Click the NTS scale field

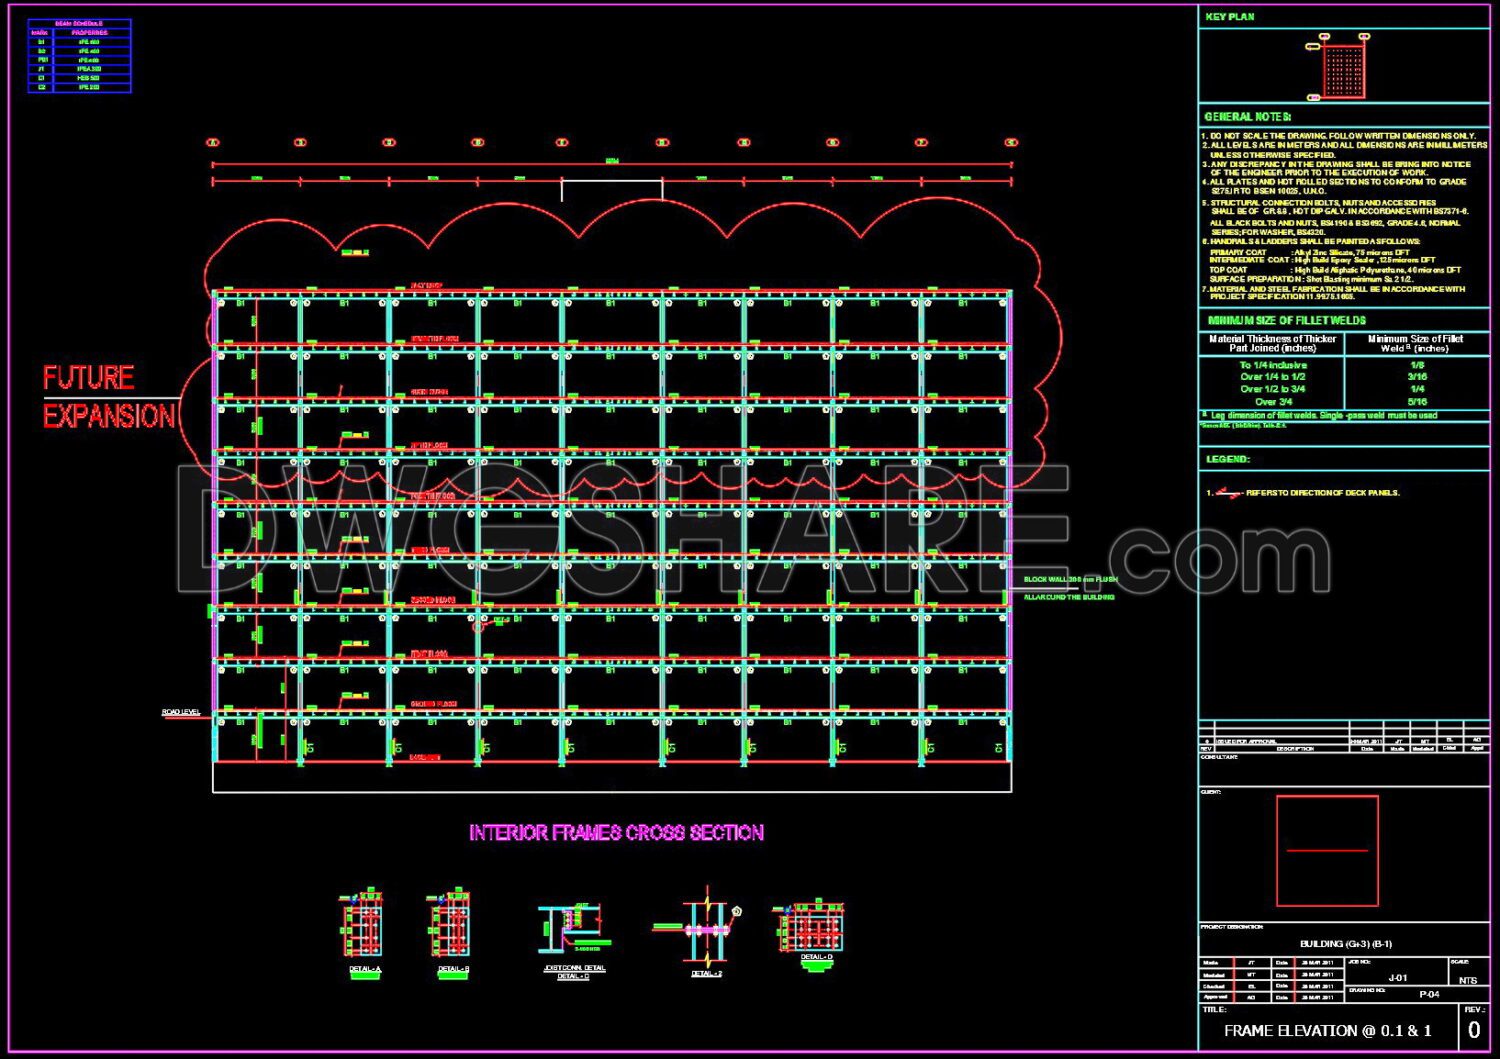point(1467,981)
